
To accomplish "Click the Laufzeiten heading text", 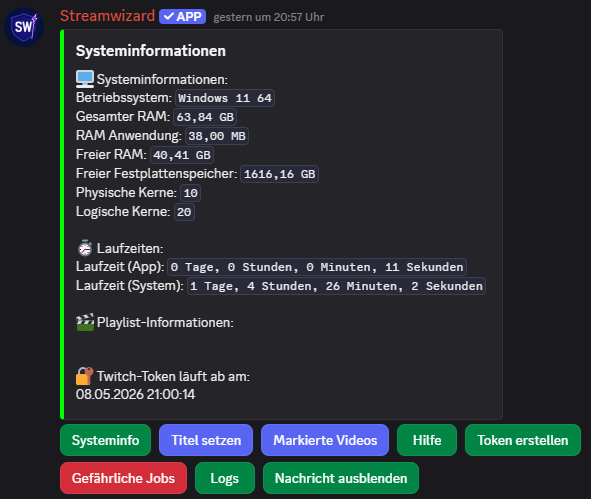I will tap(130, 249).
